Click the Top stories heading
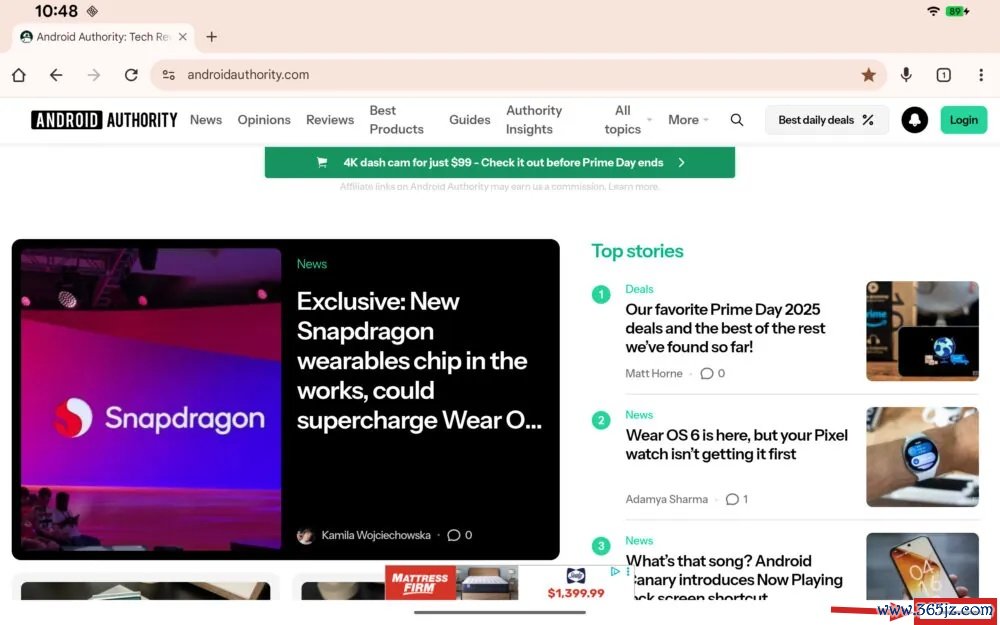Image resolution: width=1000 pixels, height=625 pixels. pos(637,251)
